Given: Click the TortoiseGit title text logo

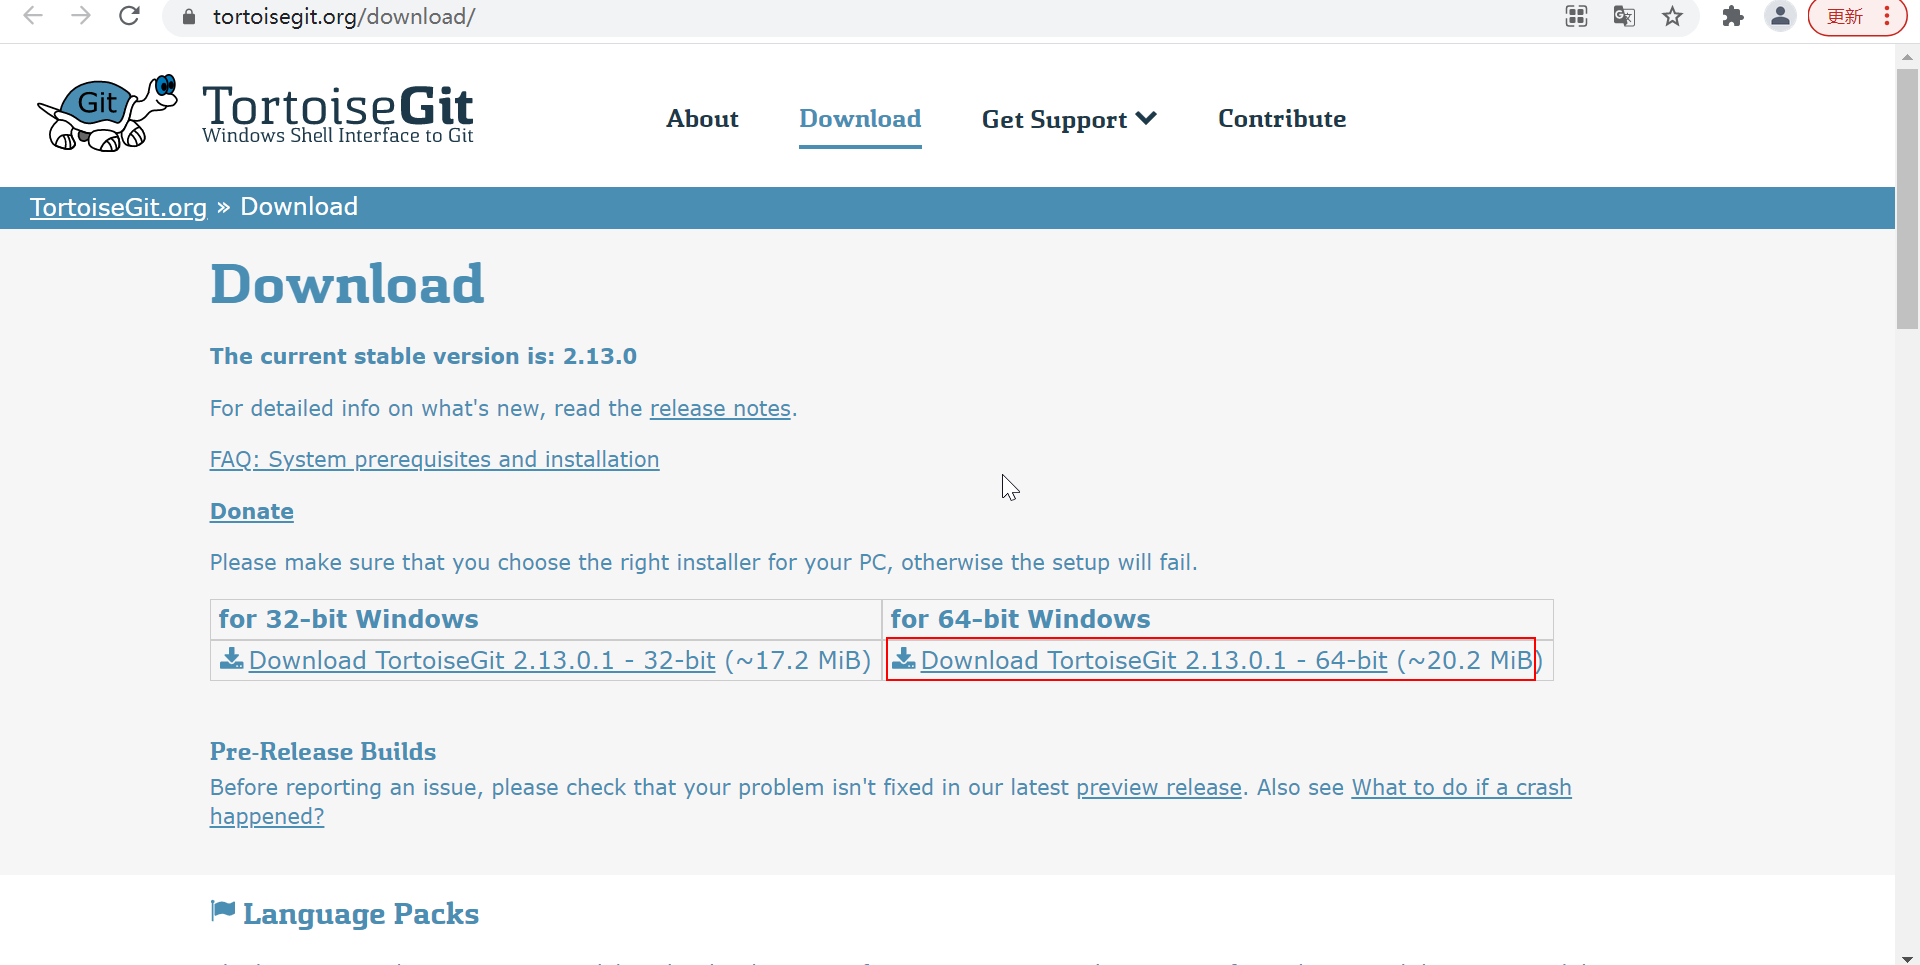Looking at the screenshot, I should [337, 113].
